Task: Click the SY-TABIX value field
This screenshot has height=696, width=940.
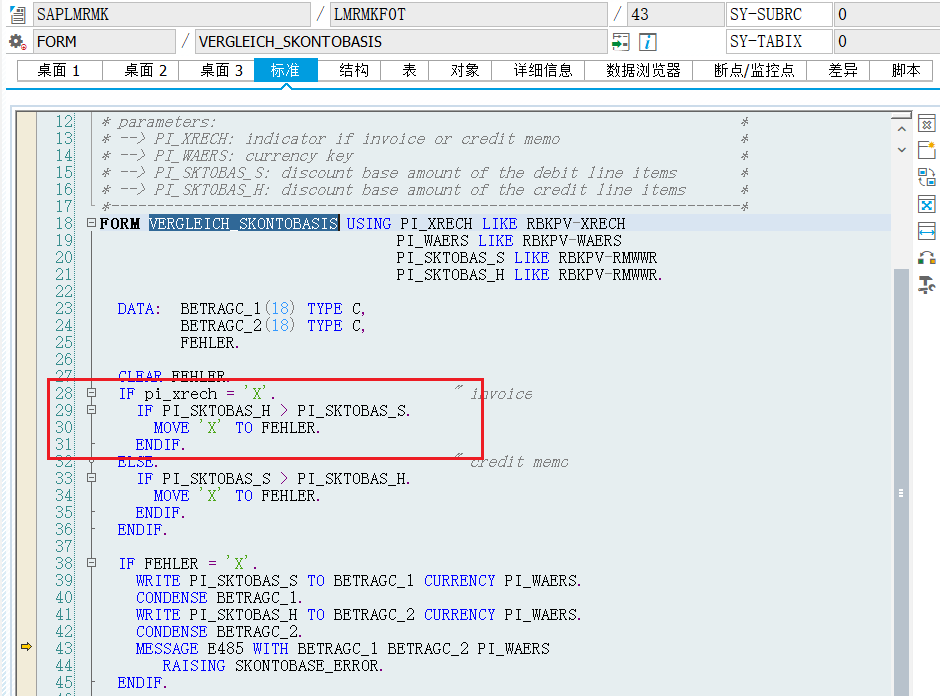Action: tap(887, 42)
